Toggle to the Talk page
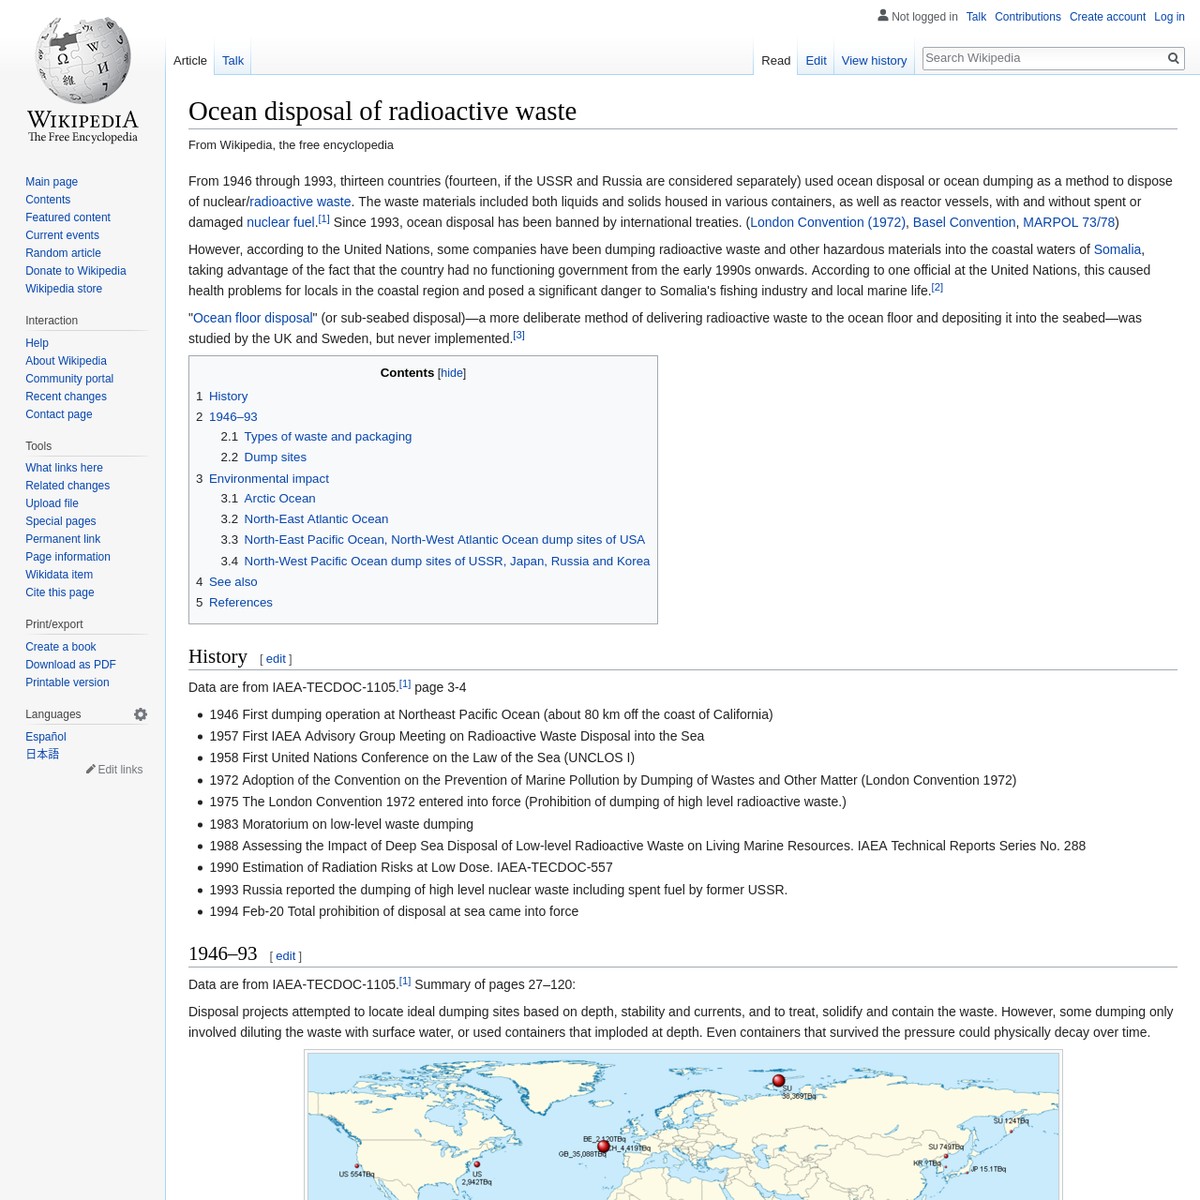This screenshot has height=1200, width=1200. pyautogui.click(x=232, y=60)
